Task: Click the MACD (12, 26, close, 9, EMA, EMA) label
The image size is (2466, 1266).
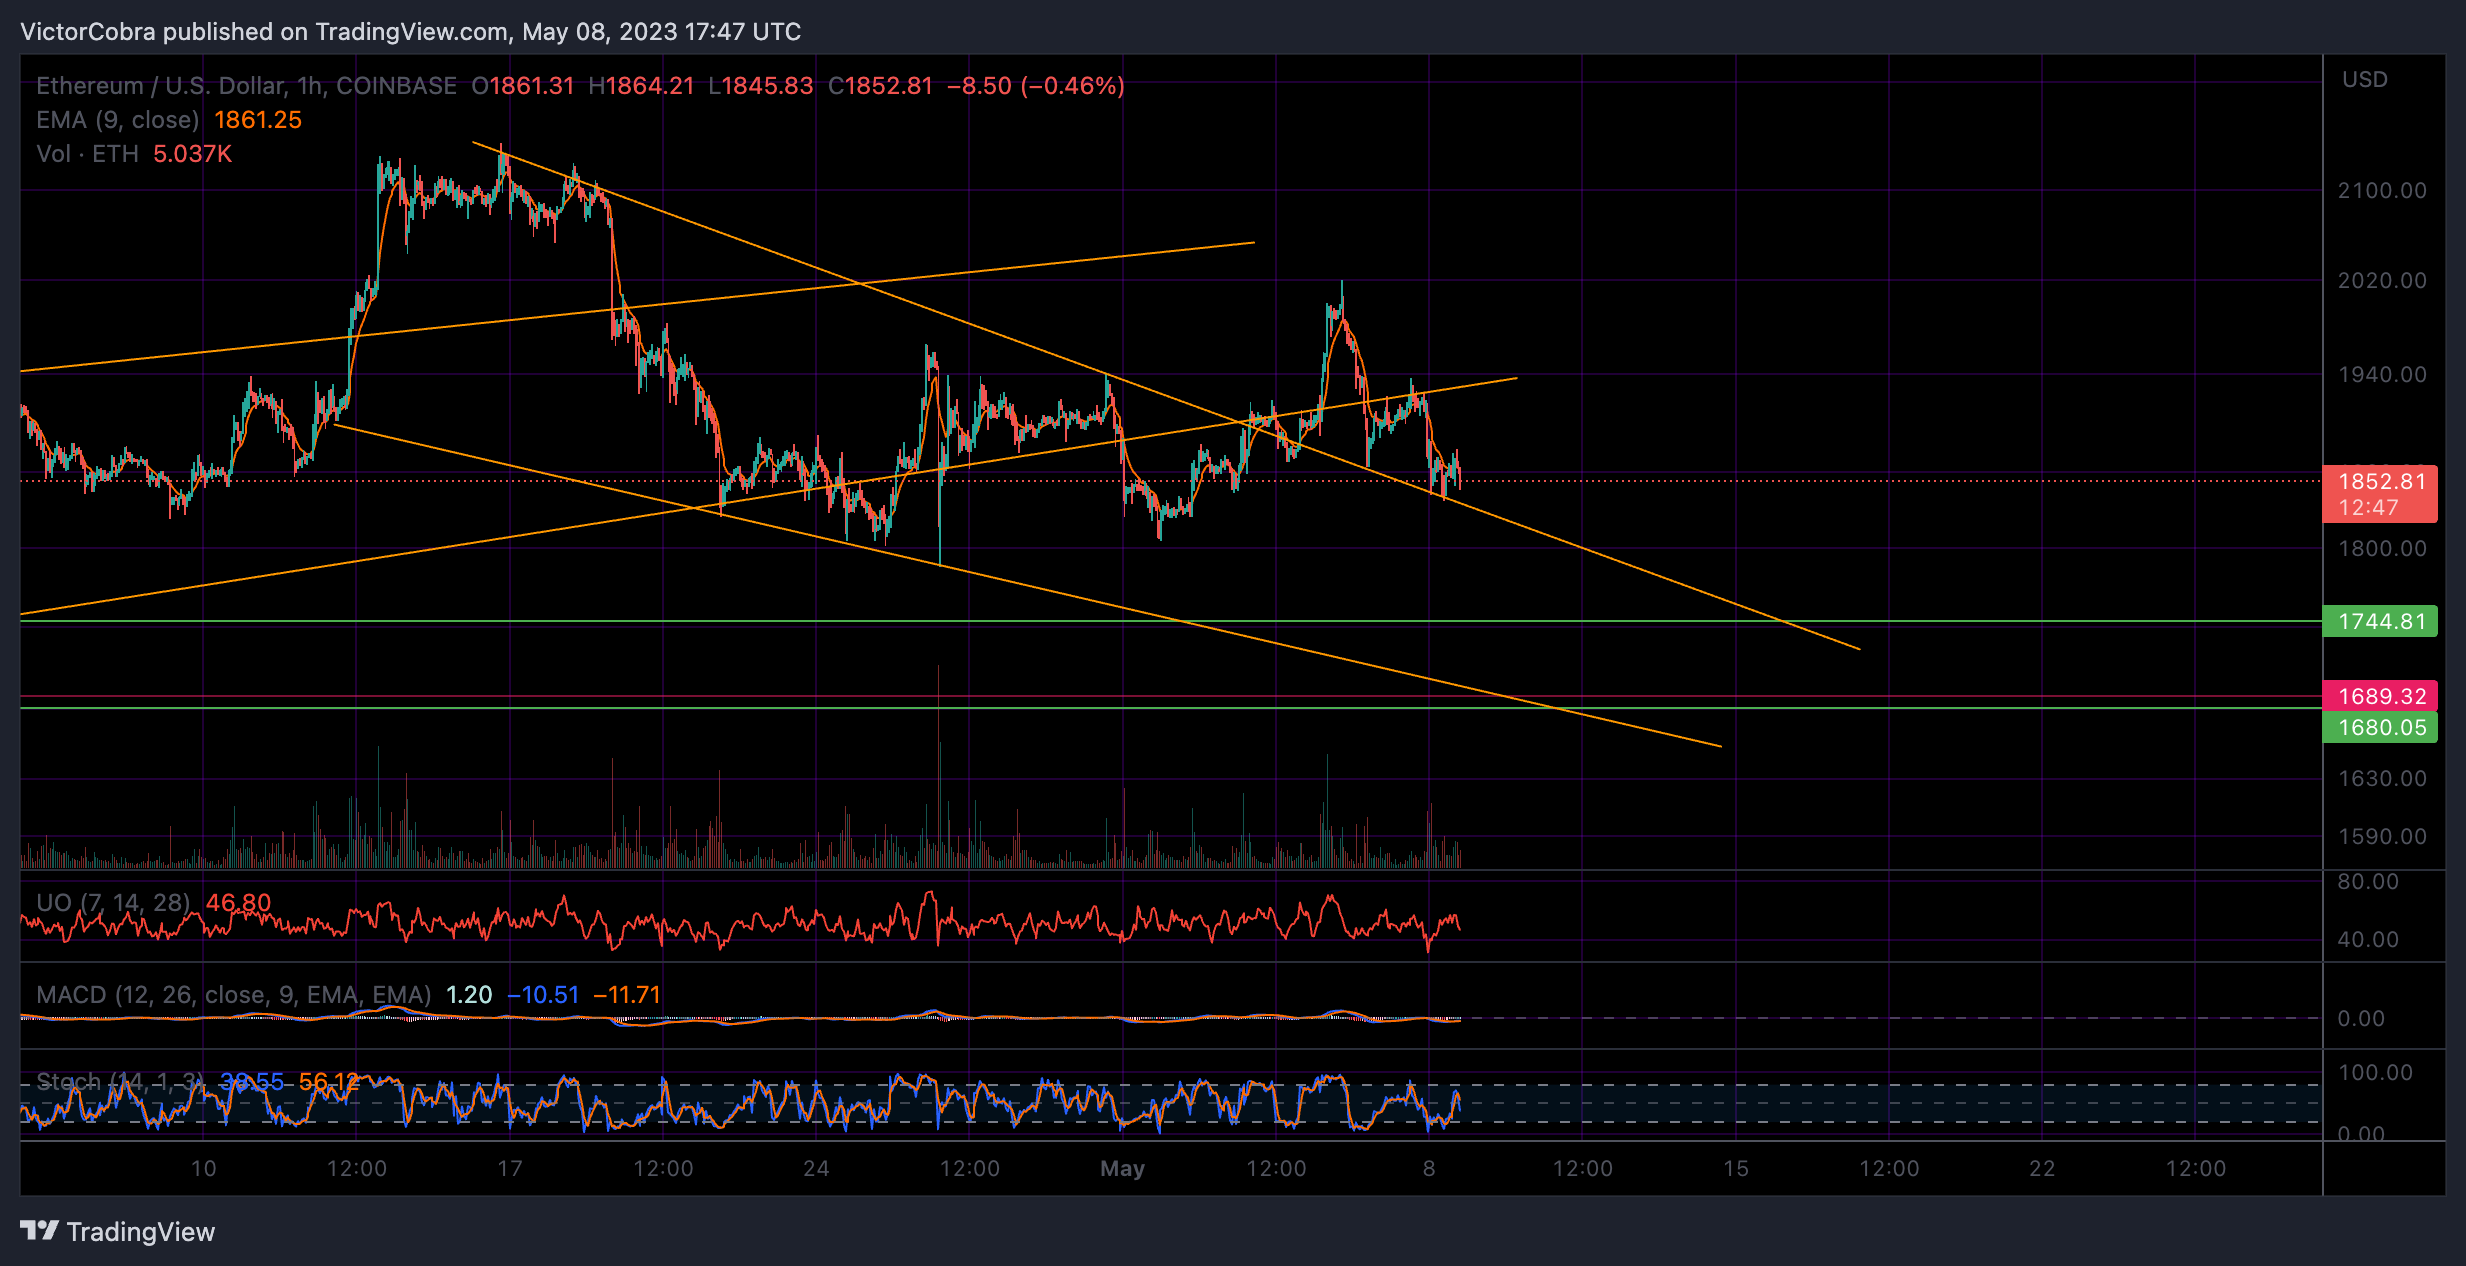Action: pyautogui.click(x=234, y=995)
